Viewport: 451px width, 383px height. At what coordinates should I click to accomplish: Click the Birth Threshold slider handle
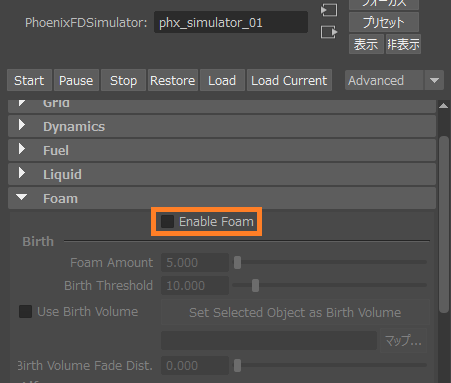coord(255,286)
